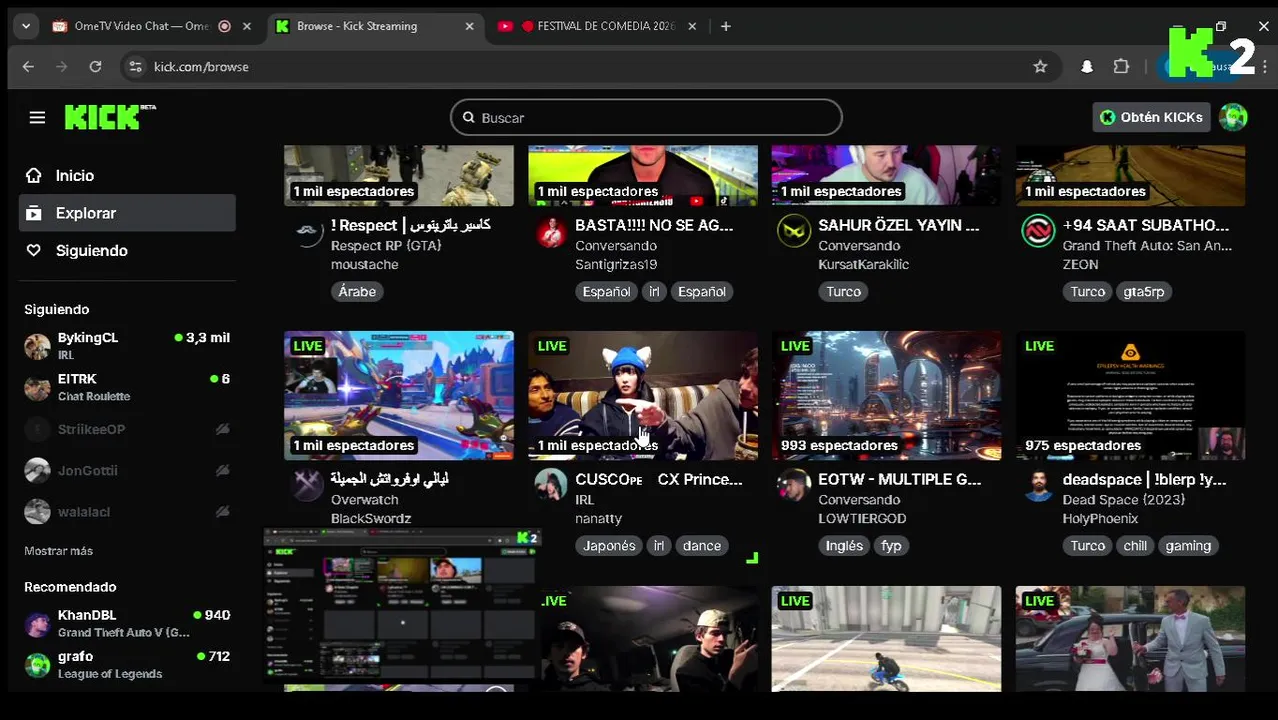Screen dimensions: 1278x720
Task: Open offline channel walalaci
Action: (127, 511)
